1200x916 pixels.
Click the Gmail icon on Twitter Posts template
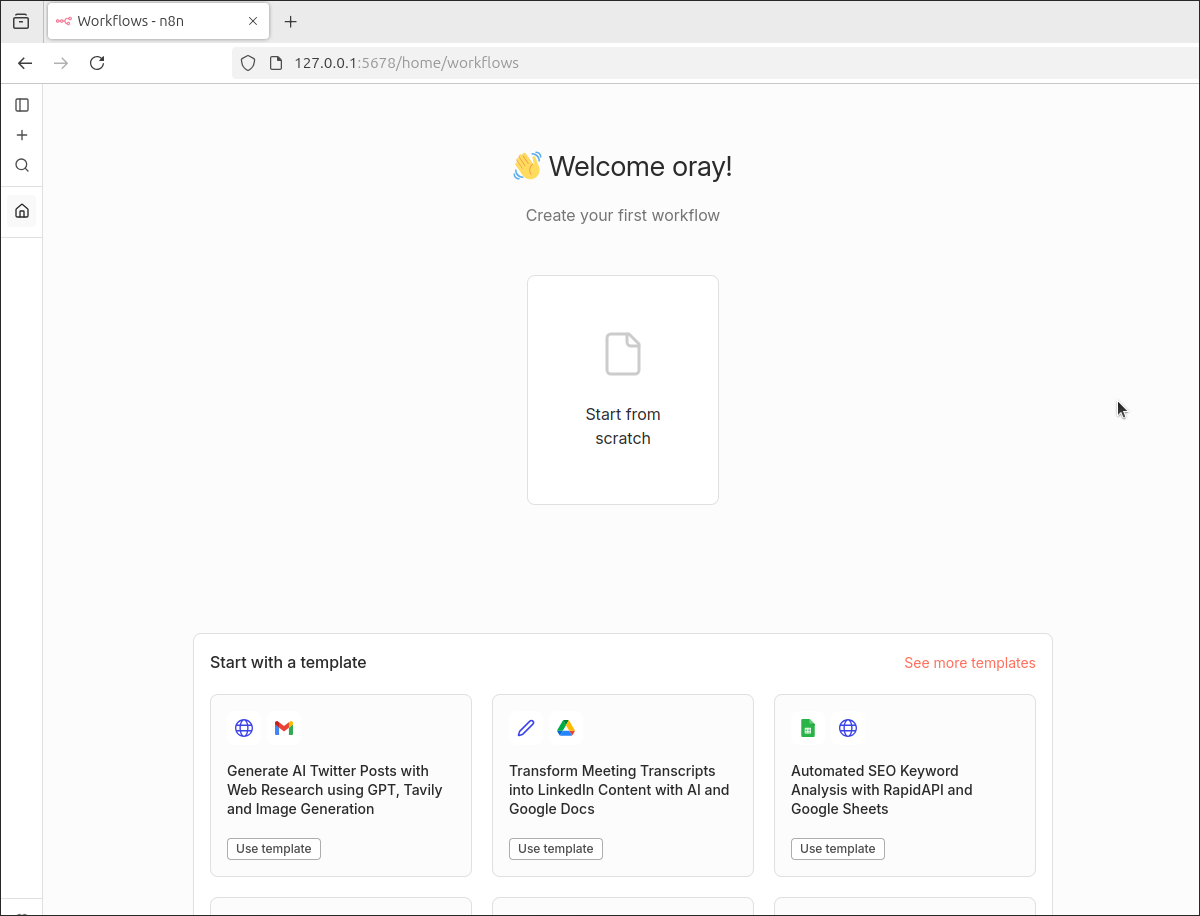click(x=284, y=728)
